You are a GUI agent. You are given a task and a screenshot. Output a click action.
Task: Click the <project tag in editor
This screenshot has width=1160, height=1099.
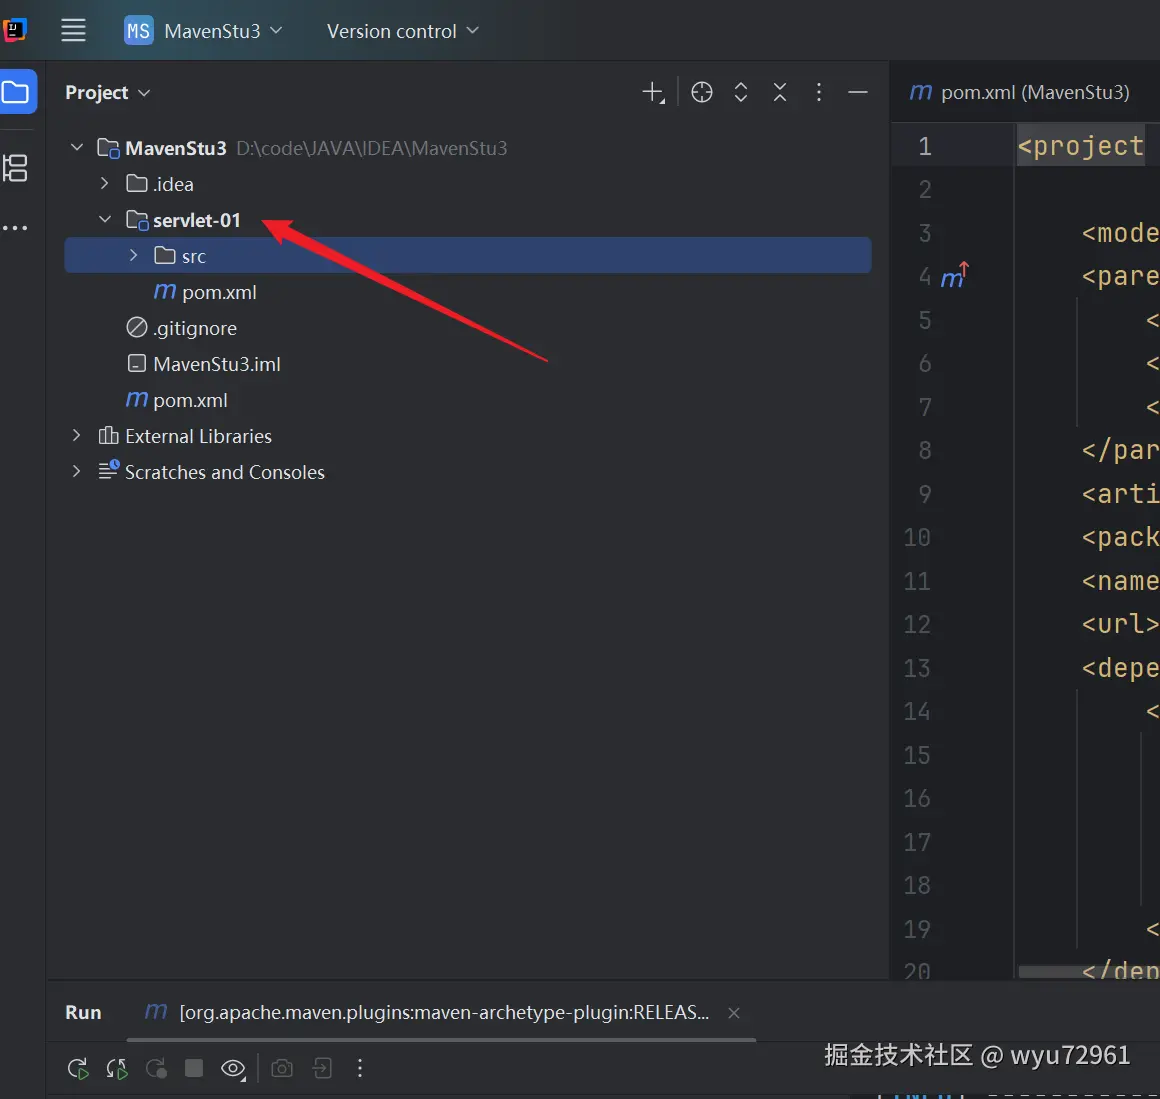(x=1080, y=146)
